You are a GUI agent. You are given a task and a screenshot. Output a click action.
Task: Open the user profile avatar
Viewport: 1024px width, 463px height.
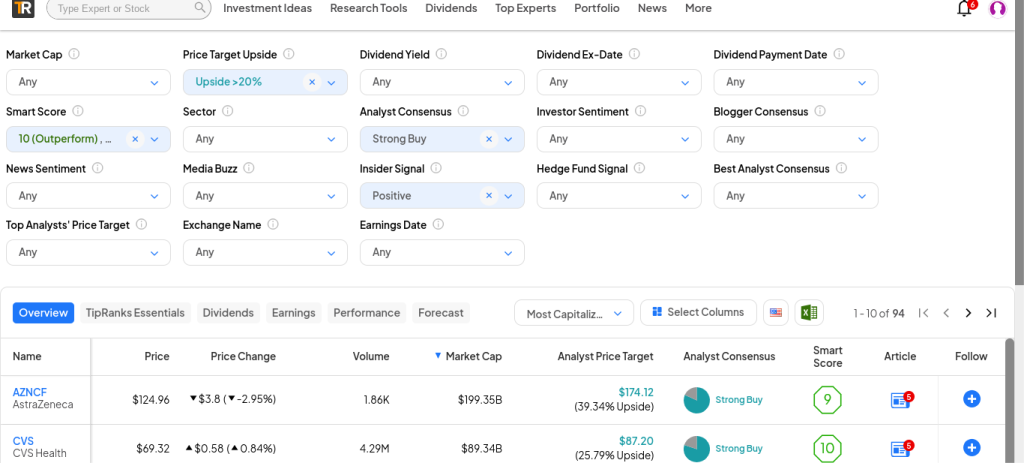click(997, 9)
